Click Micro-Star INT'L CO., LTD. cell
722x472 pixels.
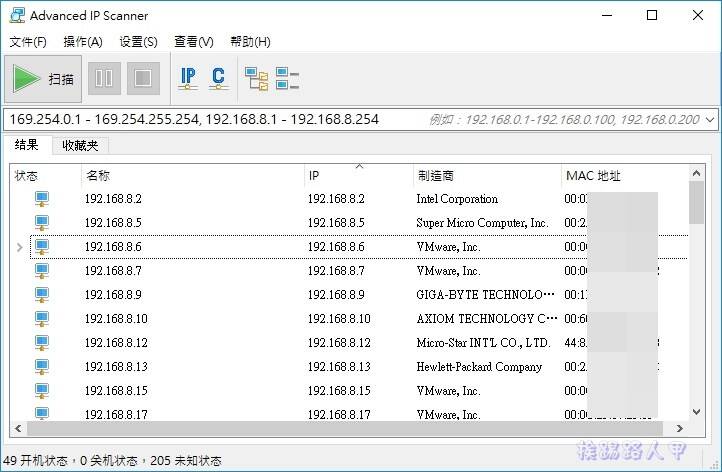(483, 343)
